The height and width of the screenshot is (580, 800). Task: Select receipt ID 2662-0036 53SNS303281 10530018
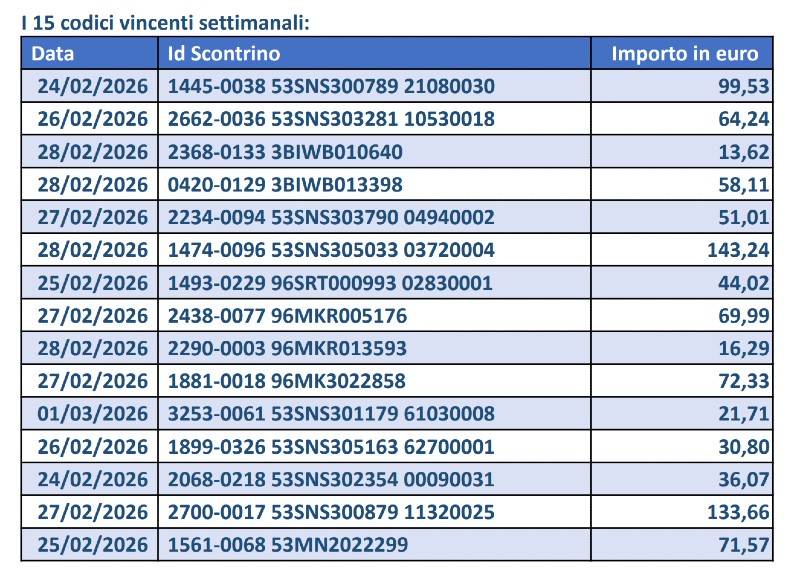(331, 119)
